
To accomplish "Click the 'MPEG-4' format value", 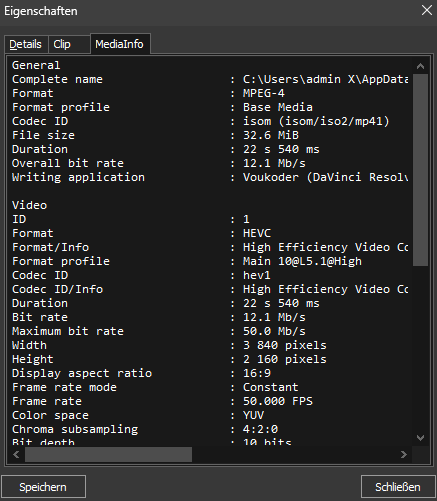I will coord(264,93).
